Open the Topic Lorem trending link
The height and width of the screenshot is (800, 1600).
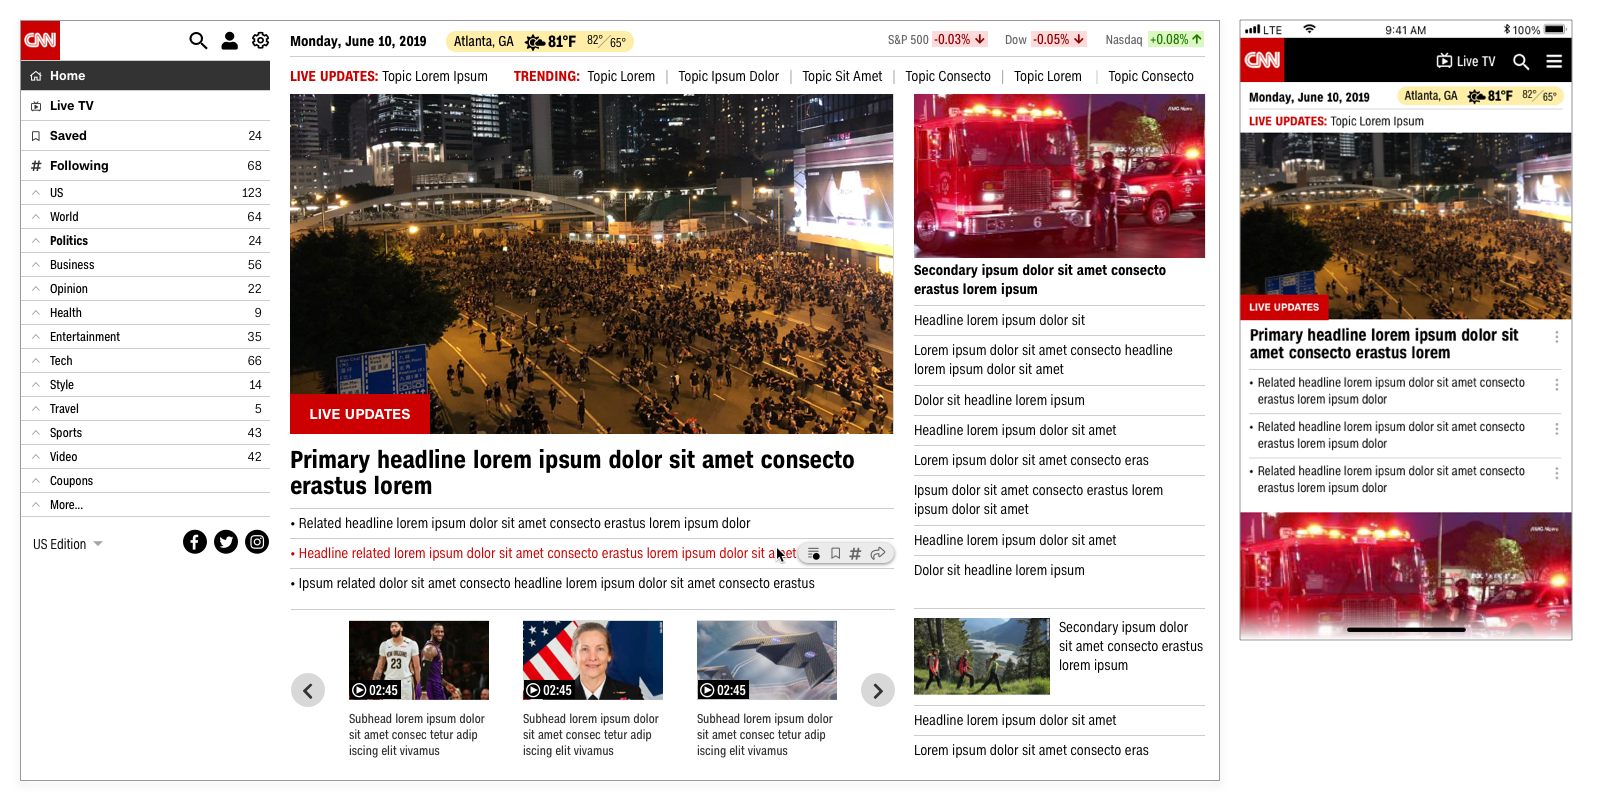pyautogui.click(x=621, y=76)
